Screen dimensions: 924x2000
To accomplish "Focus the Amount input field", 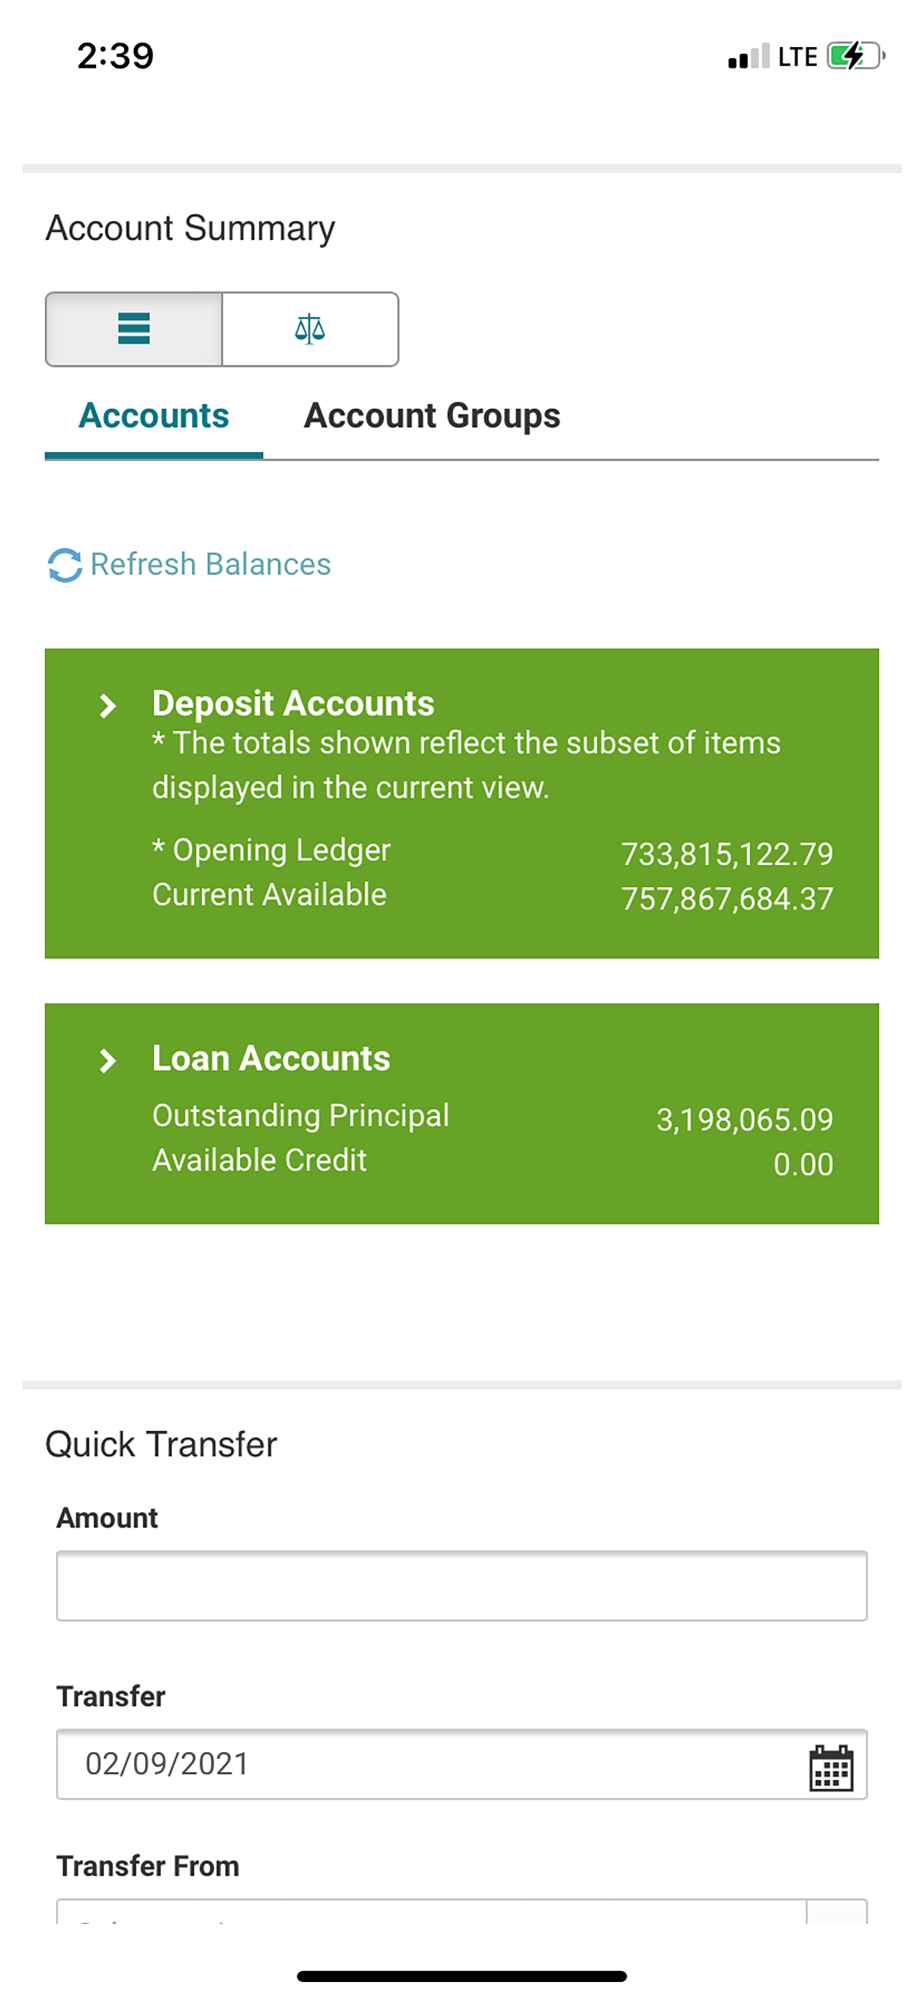I will [x=462, y=1586].
